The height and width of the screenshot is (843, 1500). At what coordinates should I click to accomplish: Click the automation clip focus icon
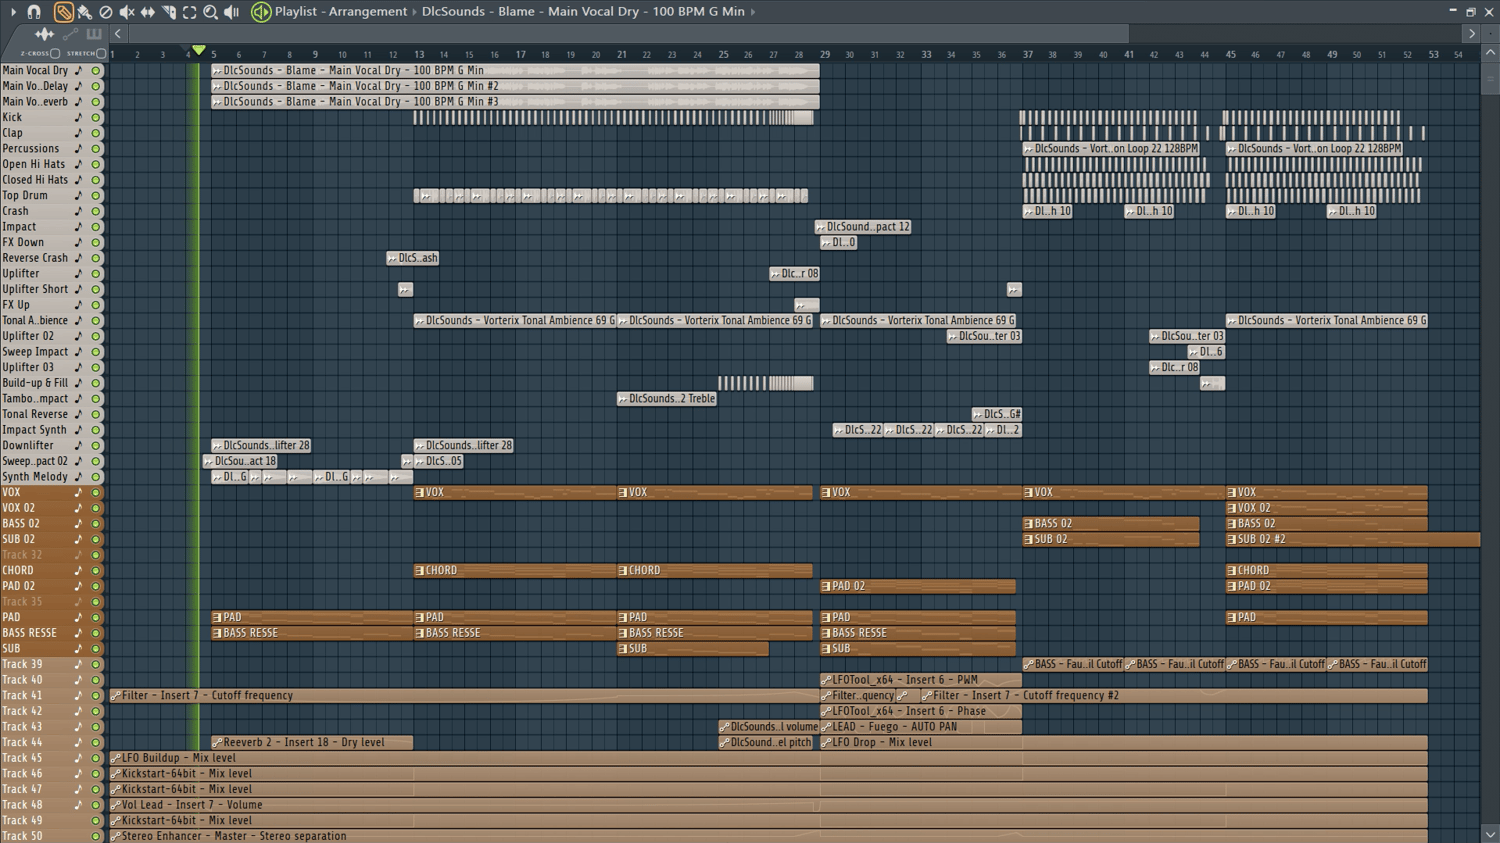pyautogui.click(x=70, y=34)
